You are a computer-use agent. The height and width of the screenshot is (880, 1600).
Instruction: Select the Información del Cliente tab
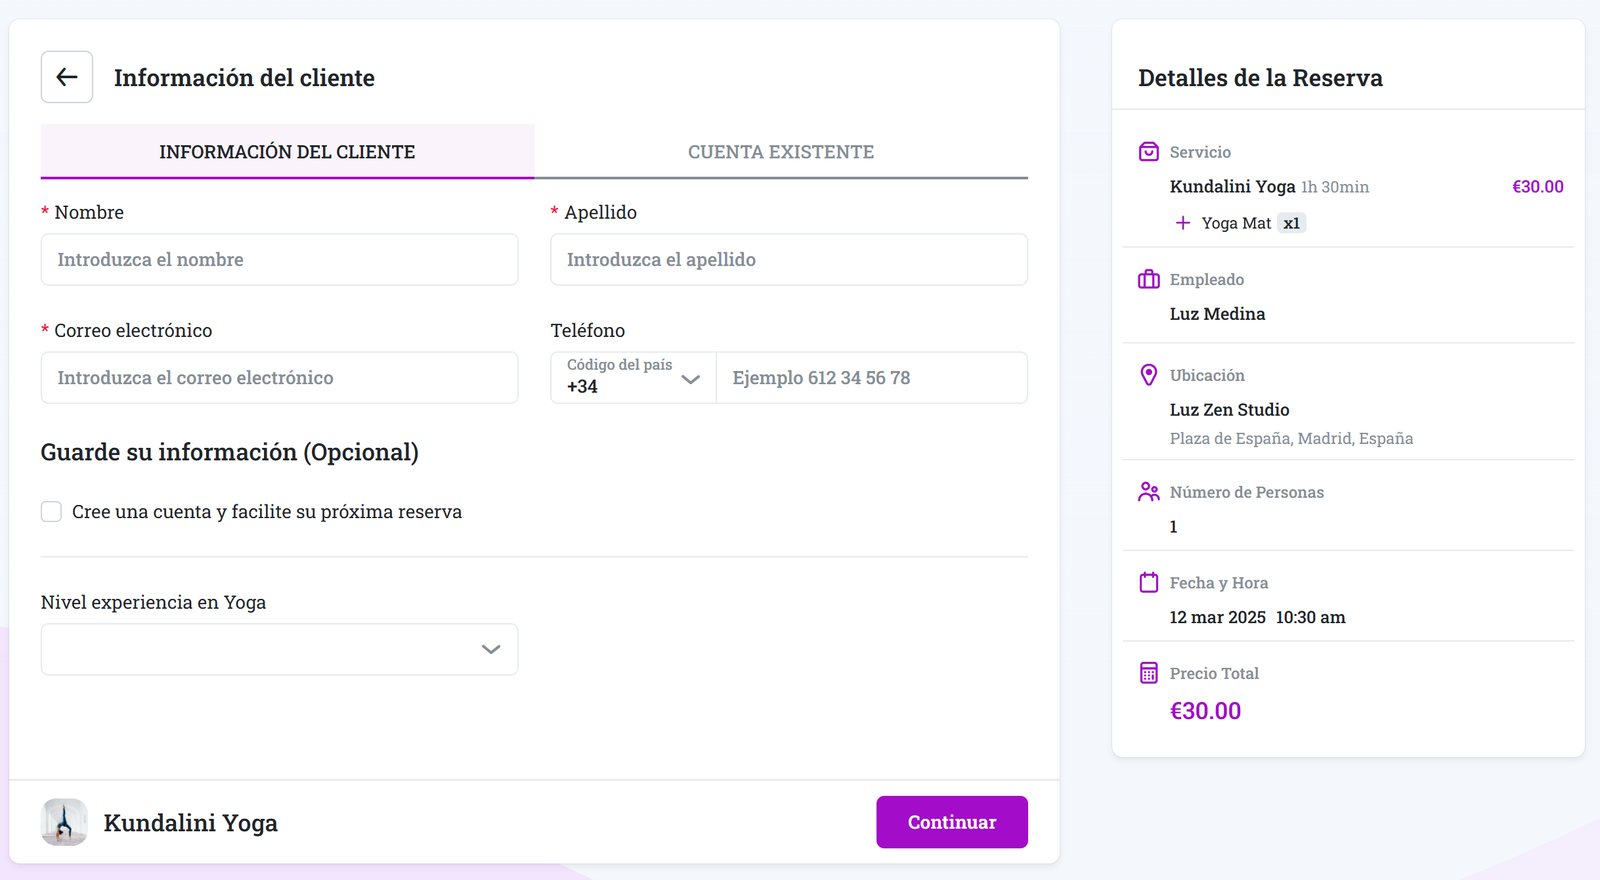coord(287,152)
